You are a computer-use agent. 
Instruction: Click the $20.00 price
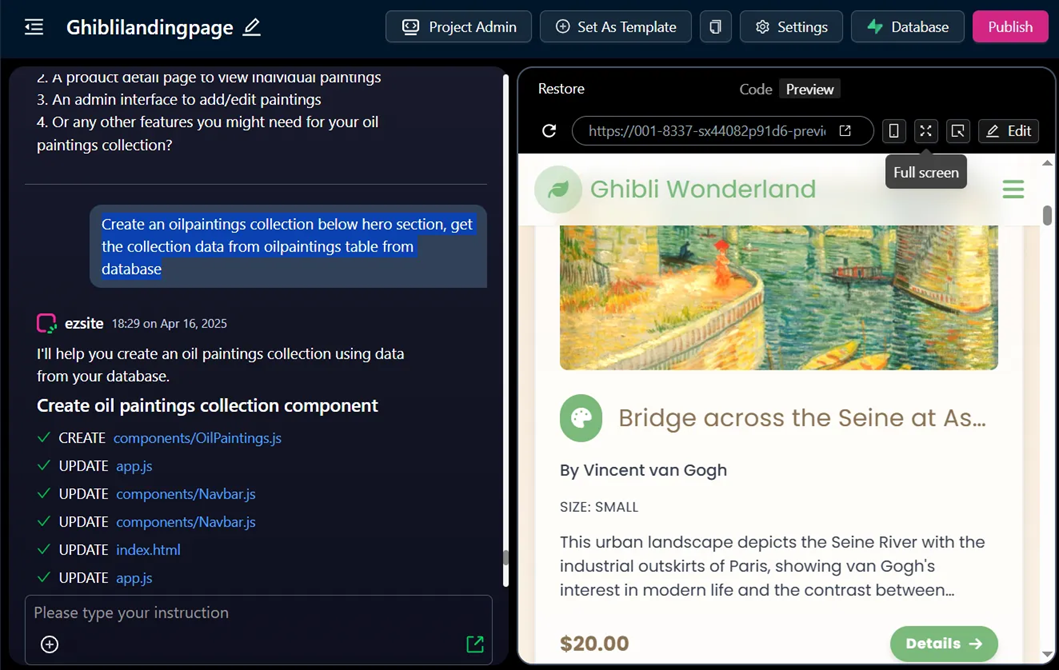click(594, 644)
